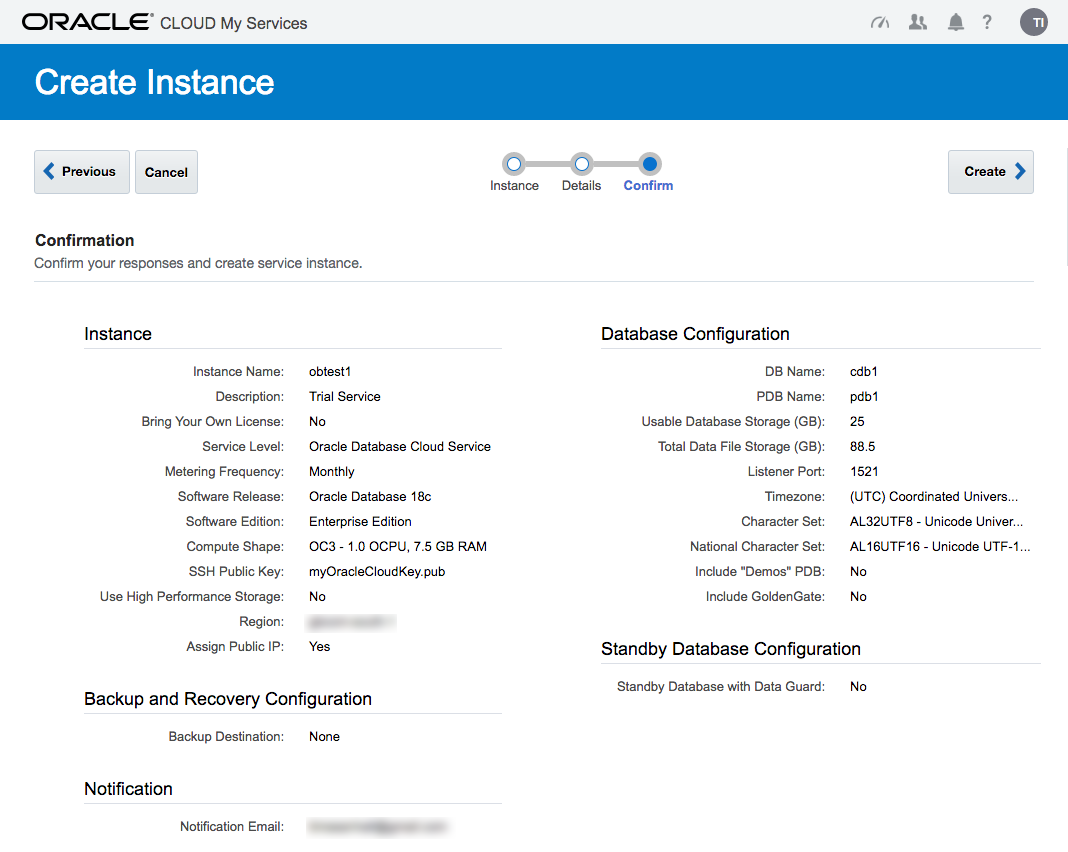
Task: Open the notifications bell icon
Action: (x=956, y=22)
